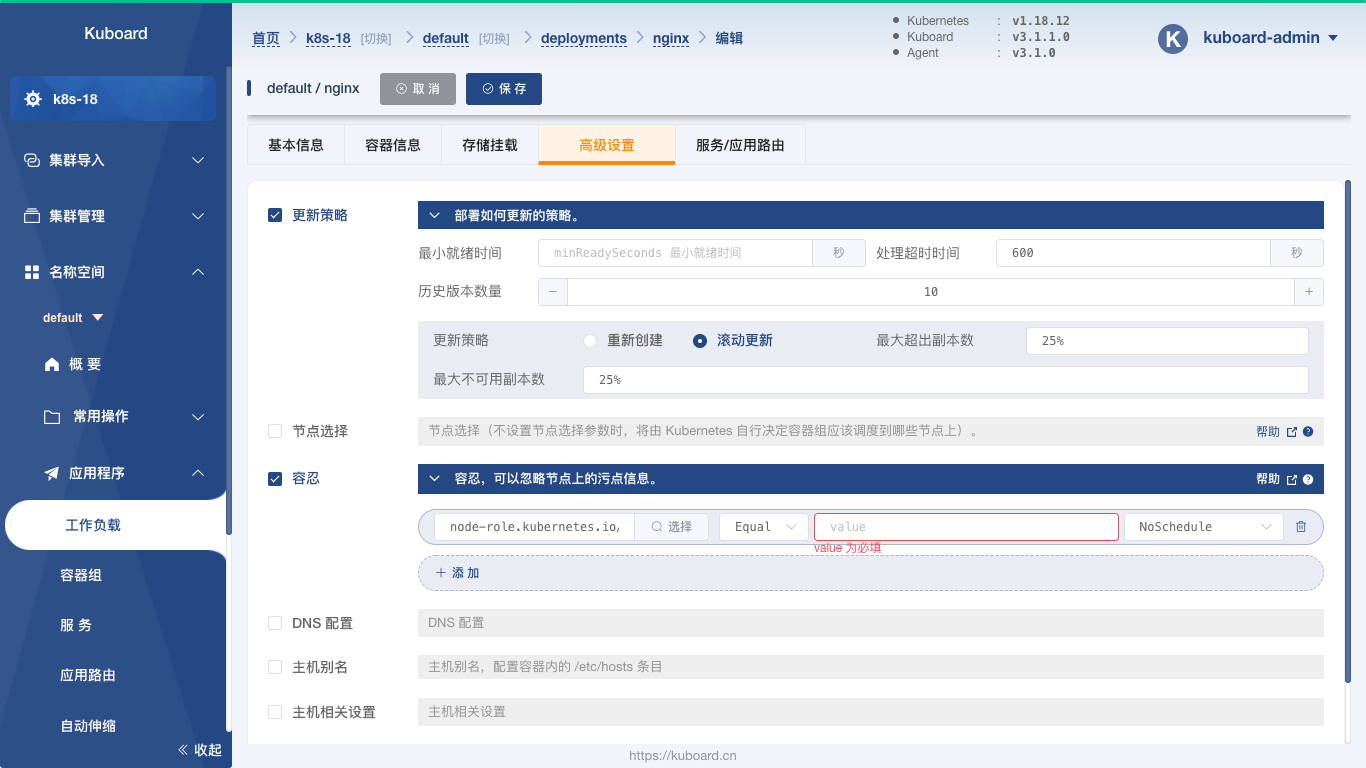Switch to the 服务/应用路由 tab
This screenshot has width=1366, height=768.
pyautogui.click(x=740, y=145)
